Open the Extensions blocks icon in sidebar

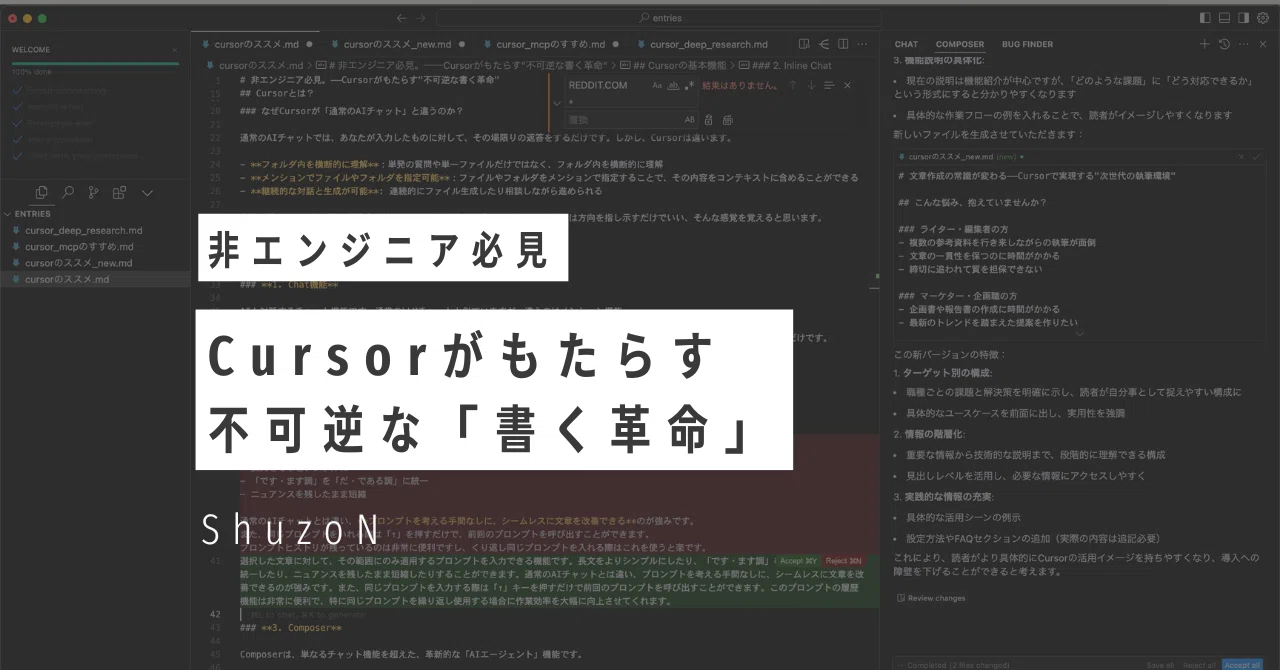coord(120,192)
